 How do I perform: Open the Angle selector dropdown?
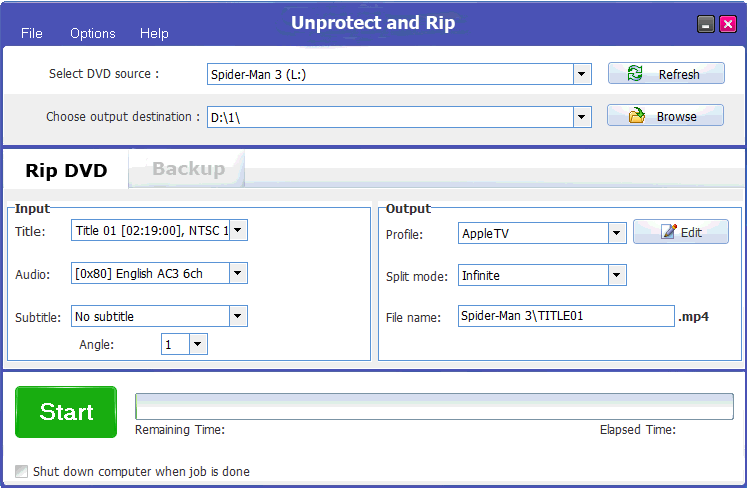(198, 344)
